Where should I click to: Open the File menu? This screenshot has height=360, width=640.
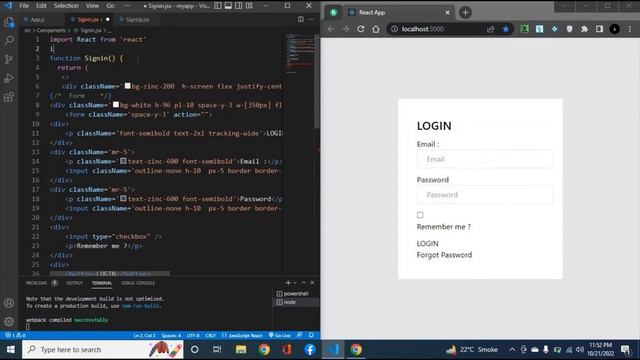(x=24, y=6)
